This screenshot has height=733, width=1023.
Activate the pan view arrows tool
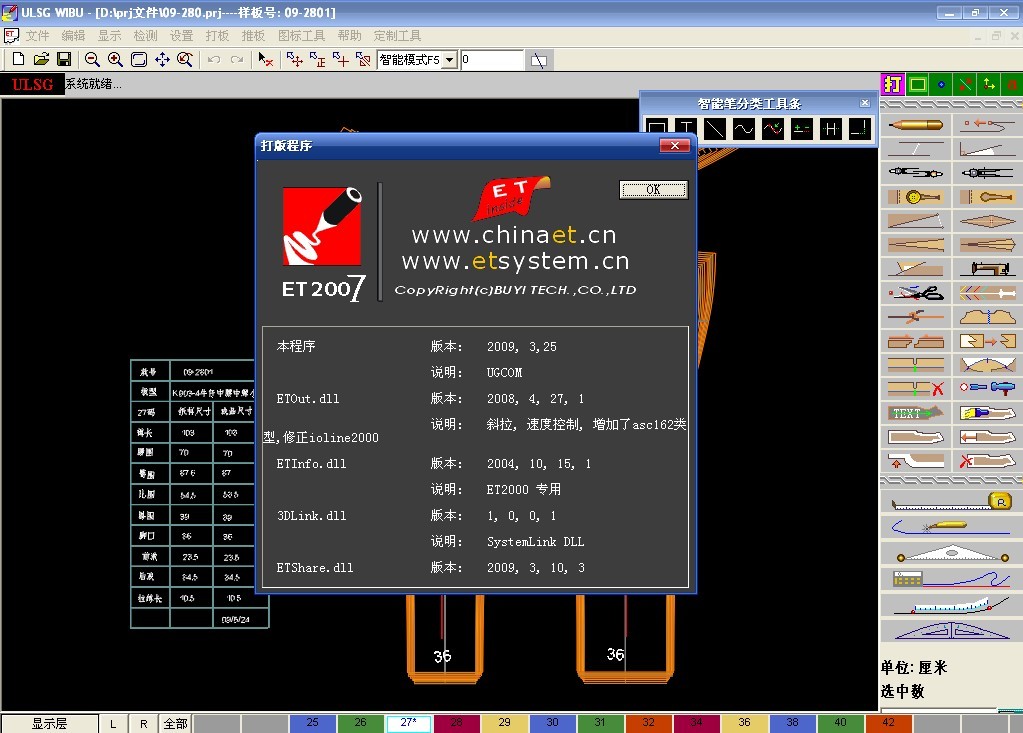(x=162, y=59)
